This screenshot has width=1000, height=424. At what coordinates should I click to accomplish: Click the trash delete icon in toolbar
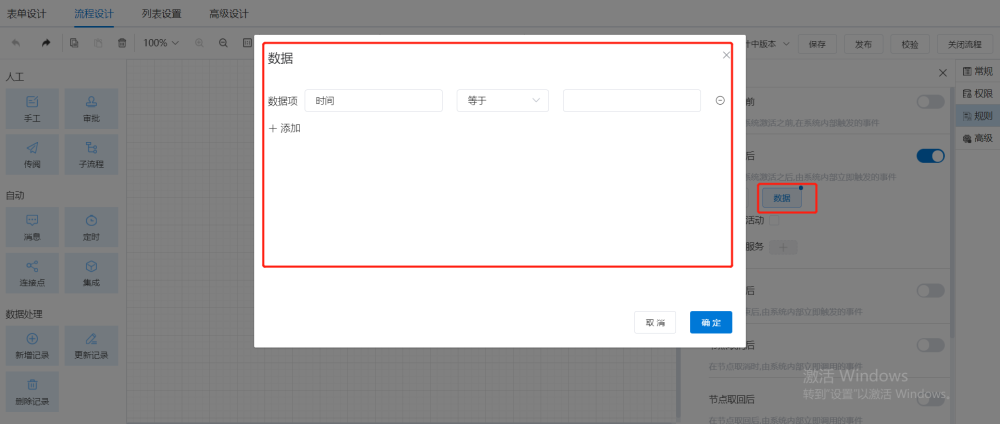(x=122, y=44)
